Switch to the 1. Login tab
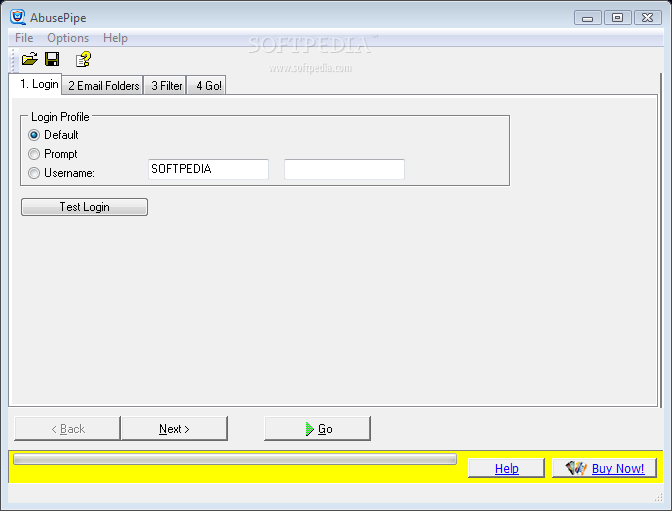The image size is (672, 511). point(36,84)
